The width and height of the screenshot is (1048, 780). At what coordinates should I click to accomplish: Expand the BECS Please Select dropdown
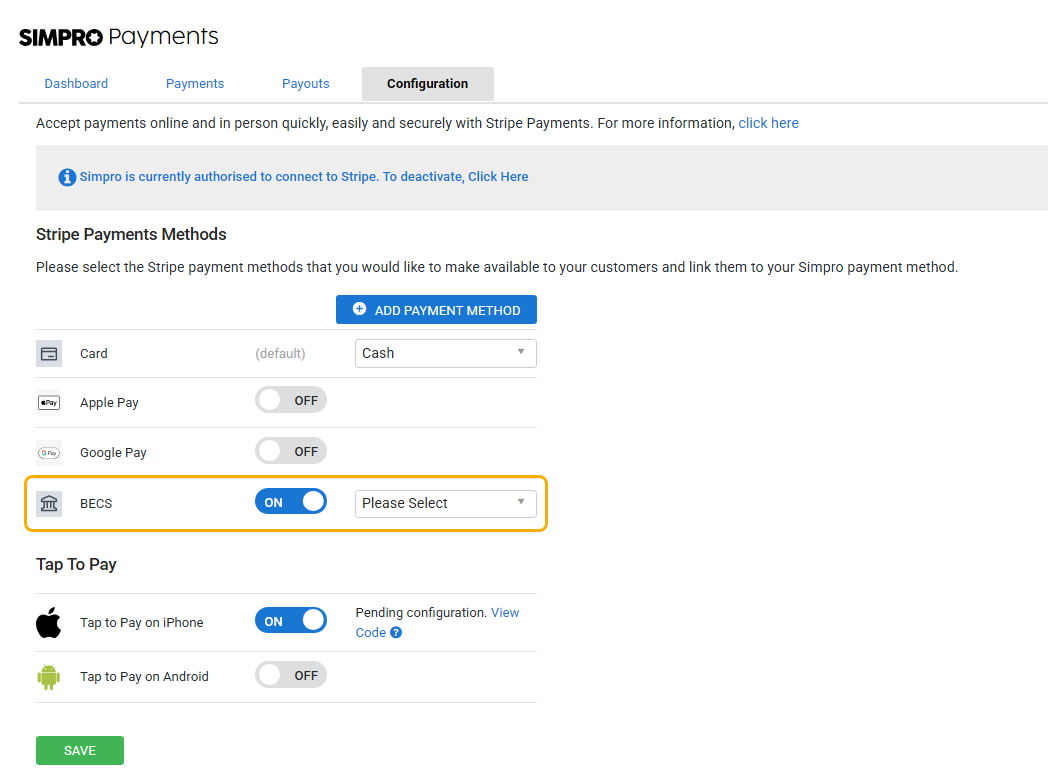445,503
